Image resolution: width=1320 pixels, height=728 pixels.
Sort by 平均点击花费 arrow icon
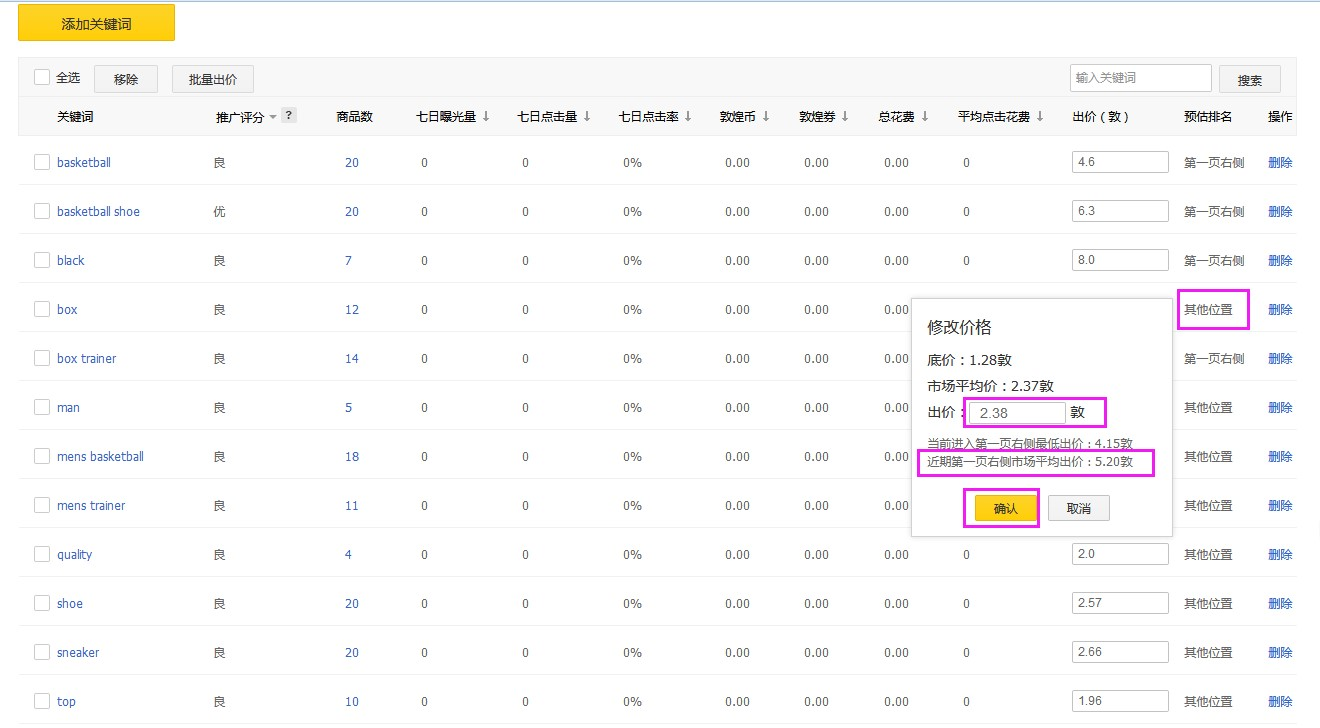tap(1040, 116)
